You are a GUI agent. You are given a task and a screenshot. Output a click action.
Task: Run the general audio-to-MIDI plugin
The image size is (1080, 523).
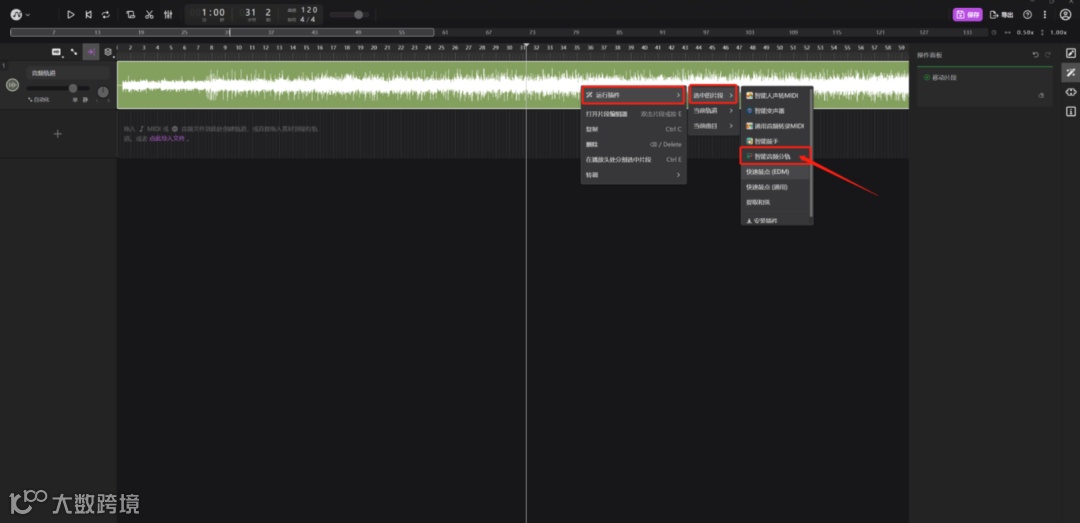click(774, 126)
